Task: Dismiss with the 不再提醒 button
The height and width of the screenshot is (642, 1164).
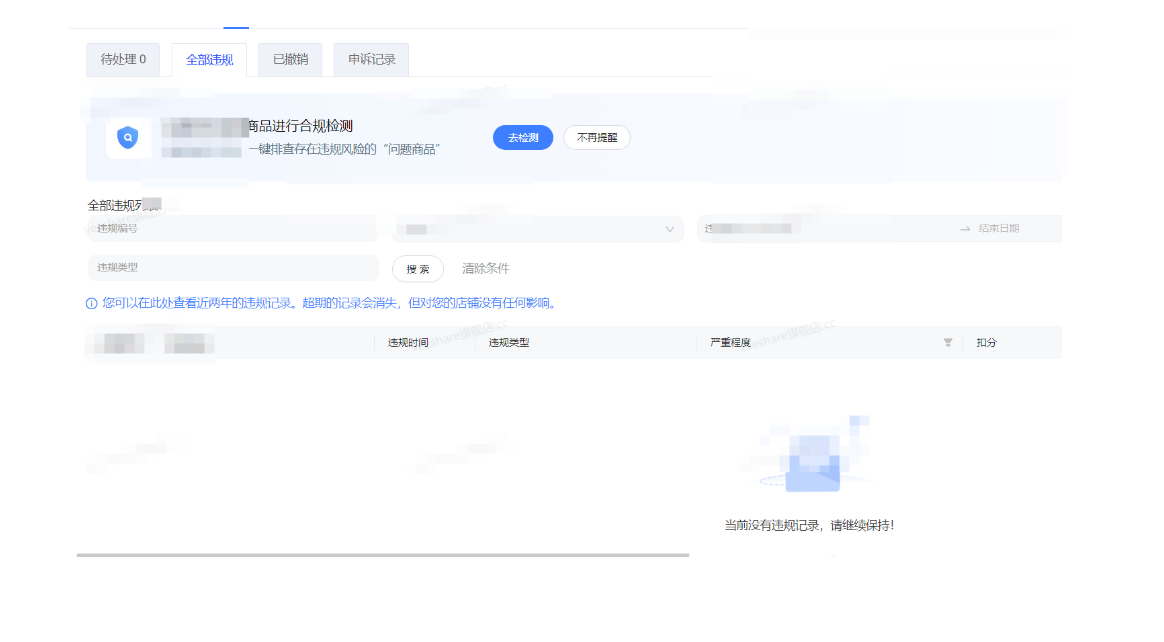Action: tap(596, 138)
